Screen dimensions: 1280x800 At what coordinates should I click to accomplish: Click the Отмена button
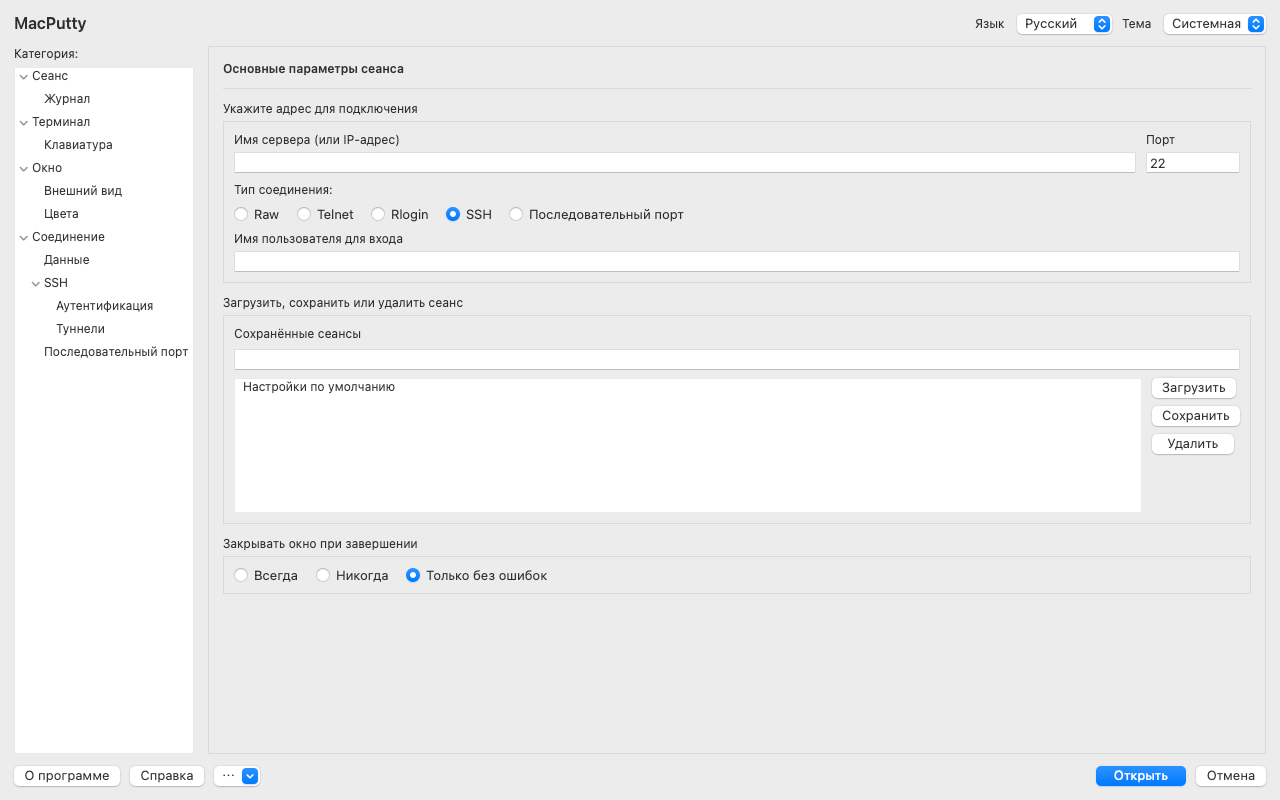click(1231, 776)
